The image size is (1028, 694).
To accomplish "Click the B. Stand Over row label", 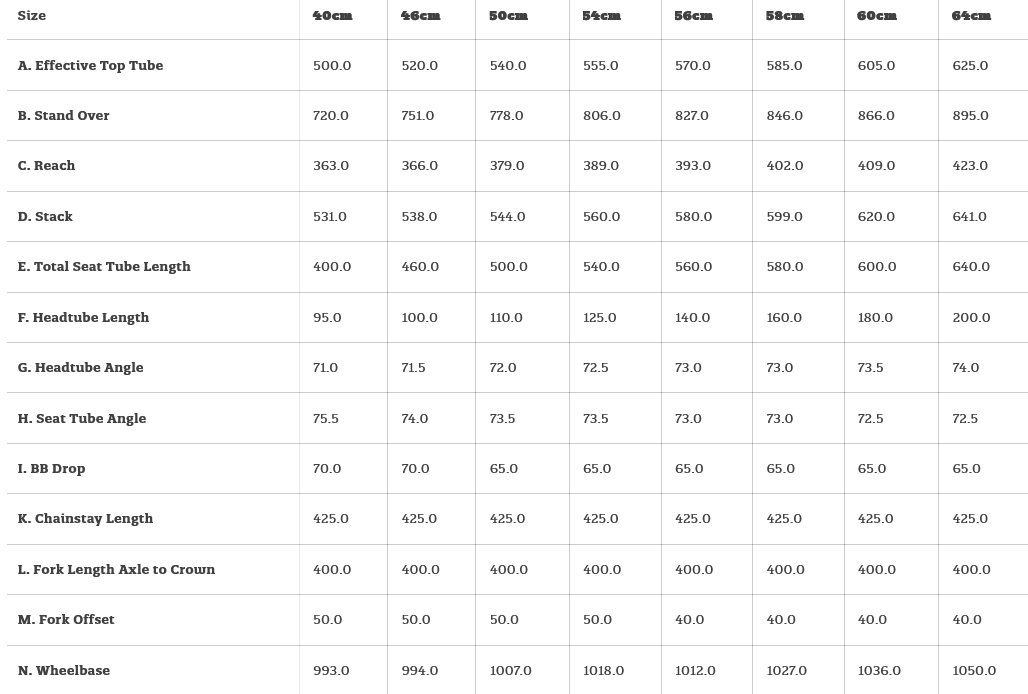I will coord(63,116).
